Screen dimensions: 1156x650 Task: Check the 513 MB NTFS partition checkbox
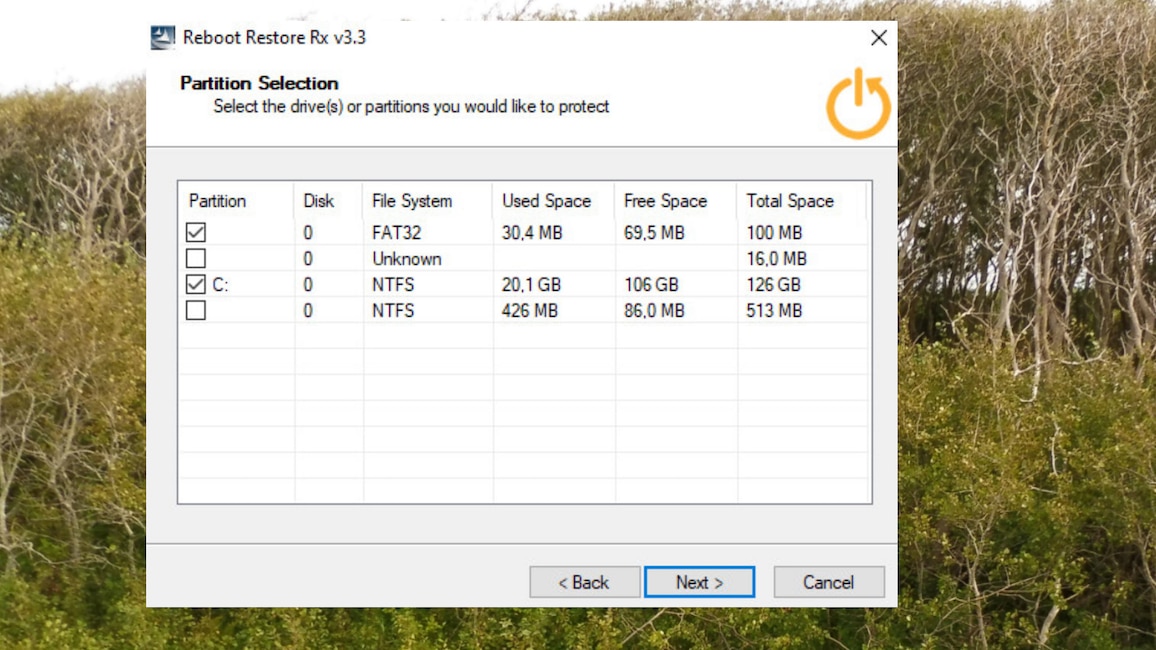(x=195, y=310)
